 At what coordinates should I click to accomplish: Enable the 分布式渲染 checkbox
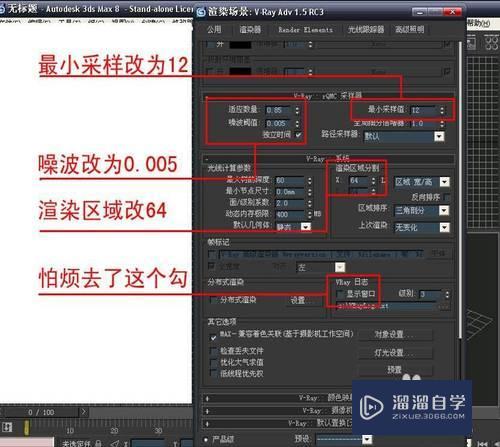213,300
